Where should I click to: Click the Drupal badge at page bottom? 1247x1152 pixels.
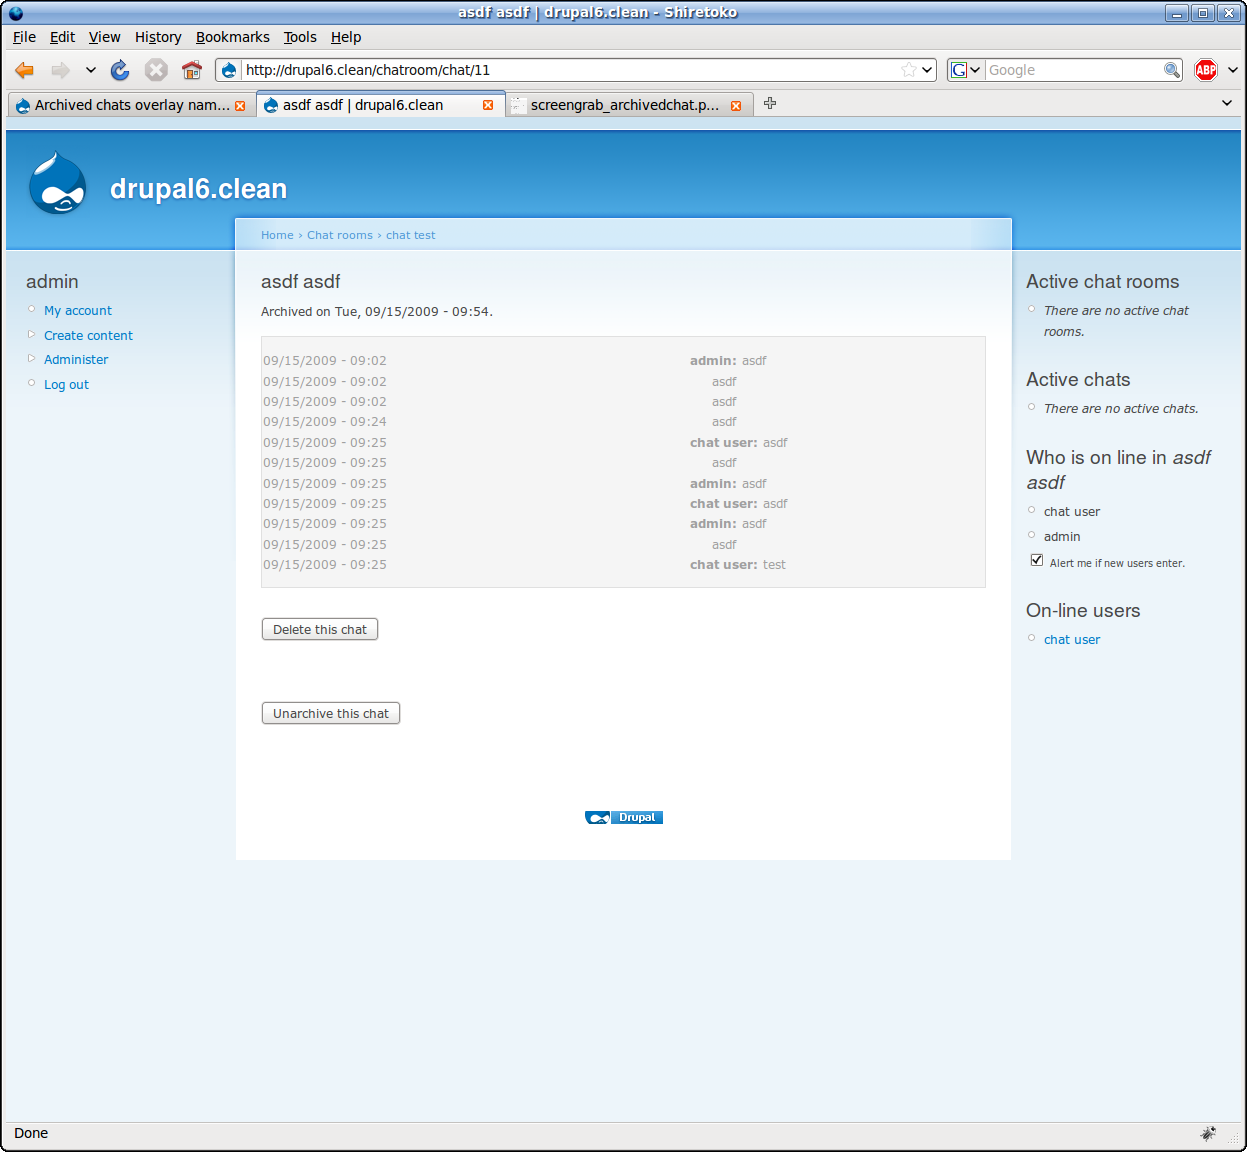[623, 817]
